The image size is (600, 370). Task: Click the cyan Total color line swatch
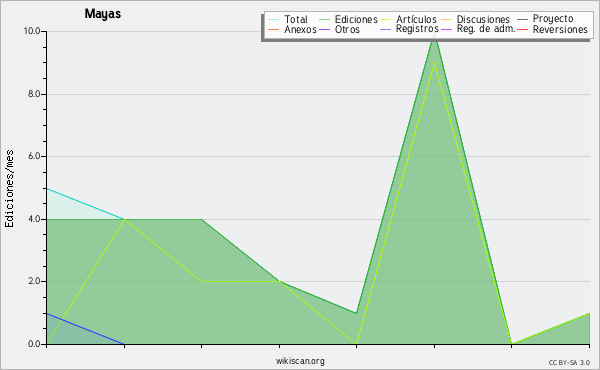(274, 19)
